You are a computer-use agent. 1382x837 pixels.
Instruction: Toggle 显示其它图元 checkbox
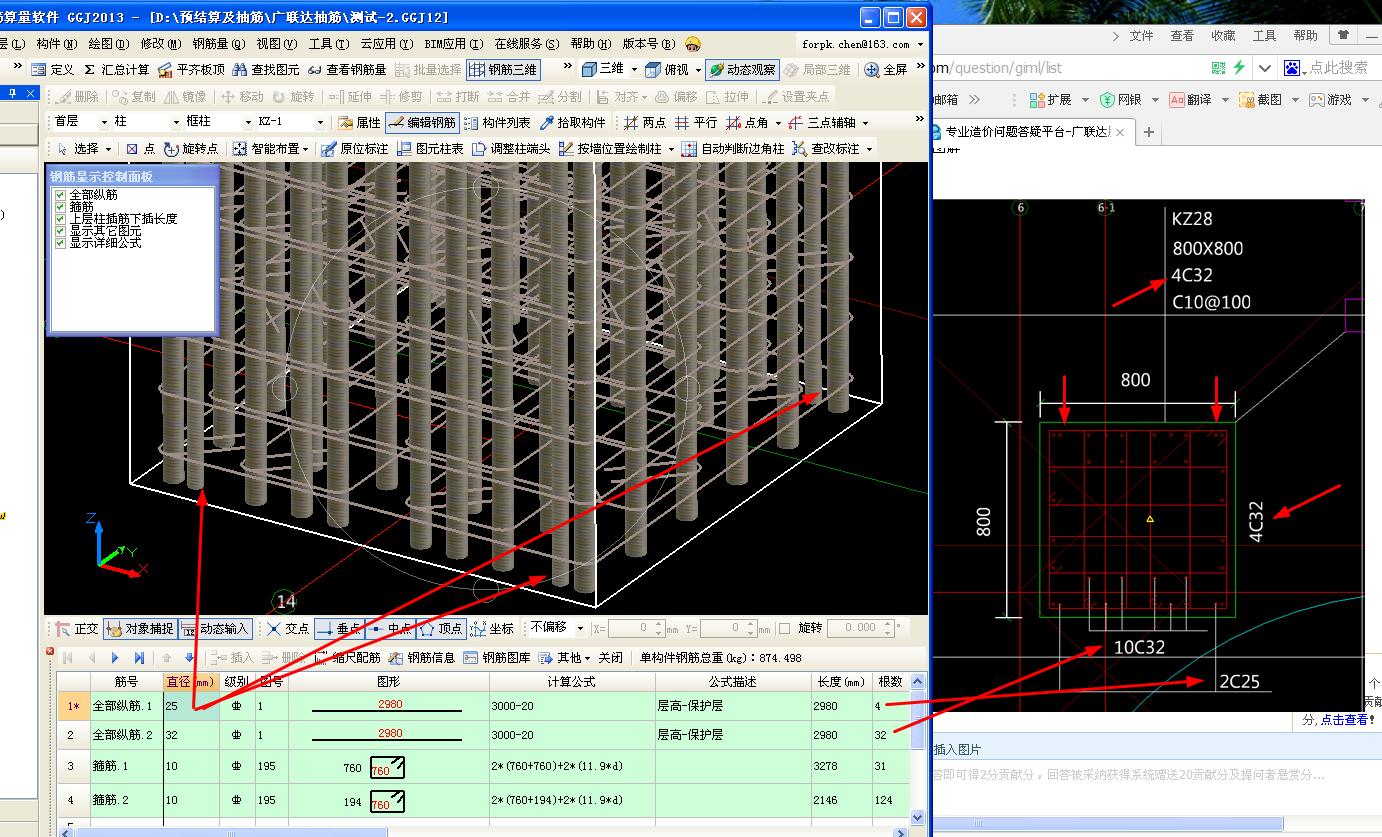(x=61, y=231)
